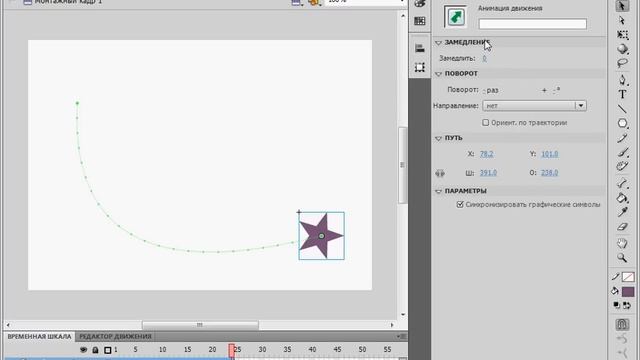Viewport: 640px width, 360px height.
Task: Select the Deco tool
Action: 622,166
